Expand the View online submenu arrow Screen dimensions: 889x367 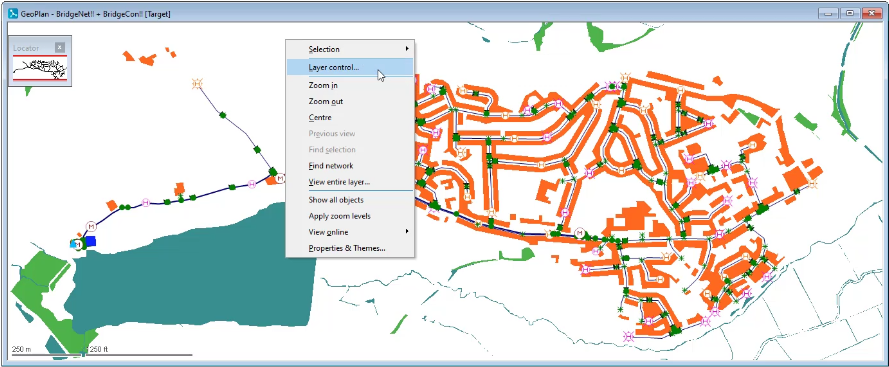click(407, 231)
